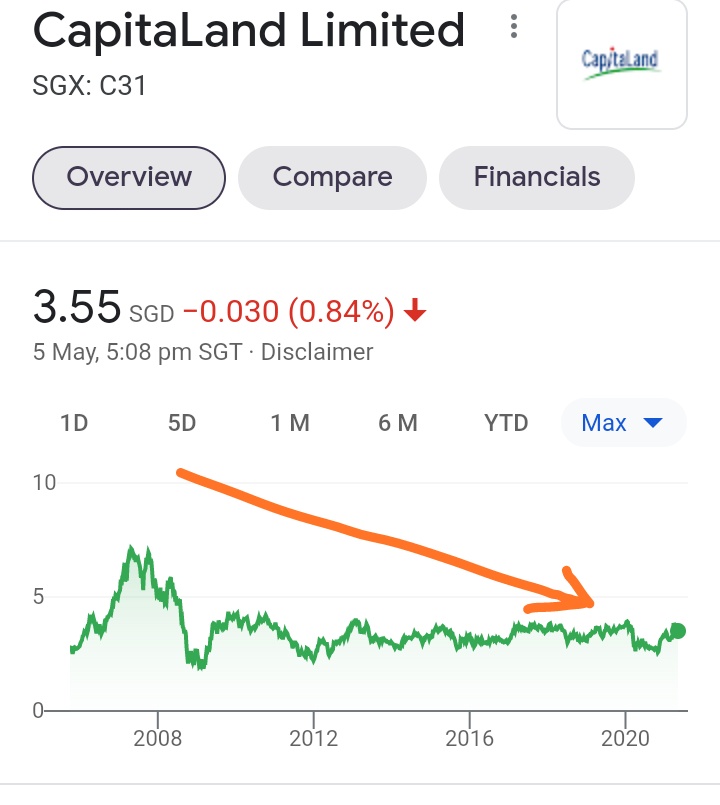Open the Financials tab

click(x=537, y=178)
